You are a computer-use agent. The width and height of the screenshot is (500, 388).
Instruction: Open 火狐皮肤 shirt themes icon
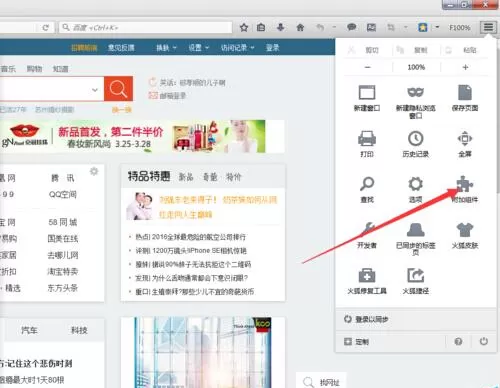coord(465,235)
